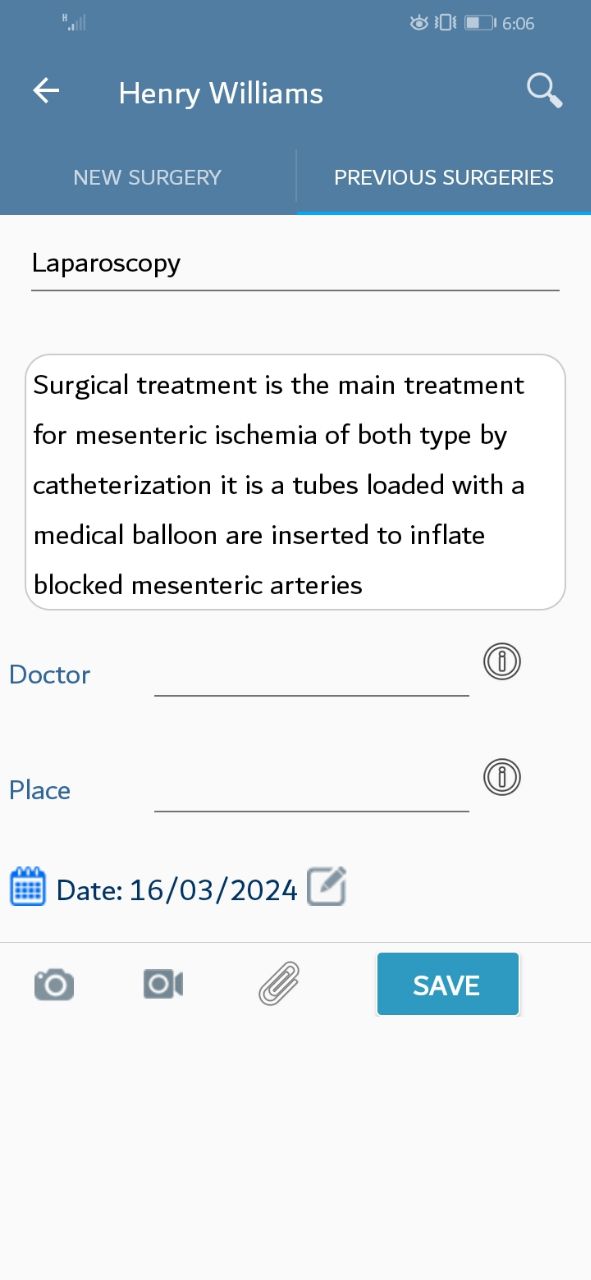Image resolution: width=591 pixels, height=1280 pixels.
Task: Select the Previous Surgeries tab
Action: (444, 178)
